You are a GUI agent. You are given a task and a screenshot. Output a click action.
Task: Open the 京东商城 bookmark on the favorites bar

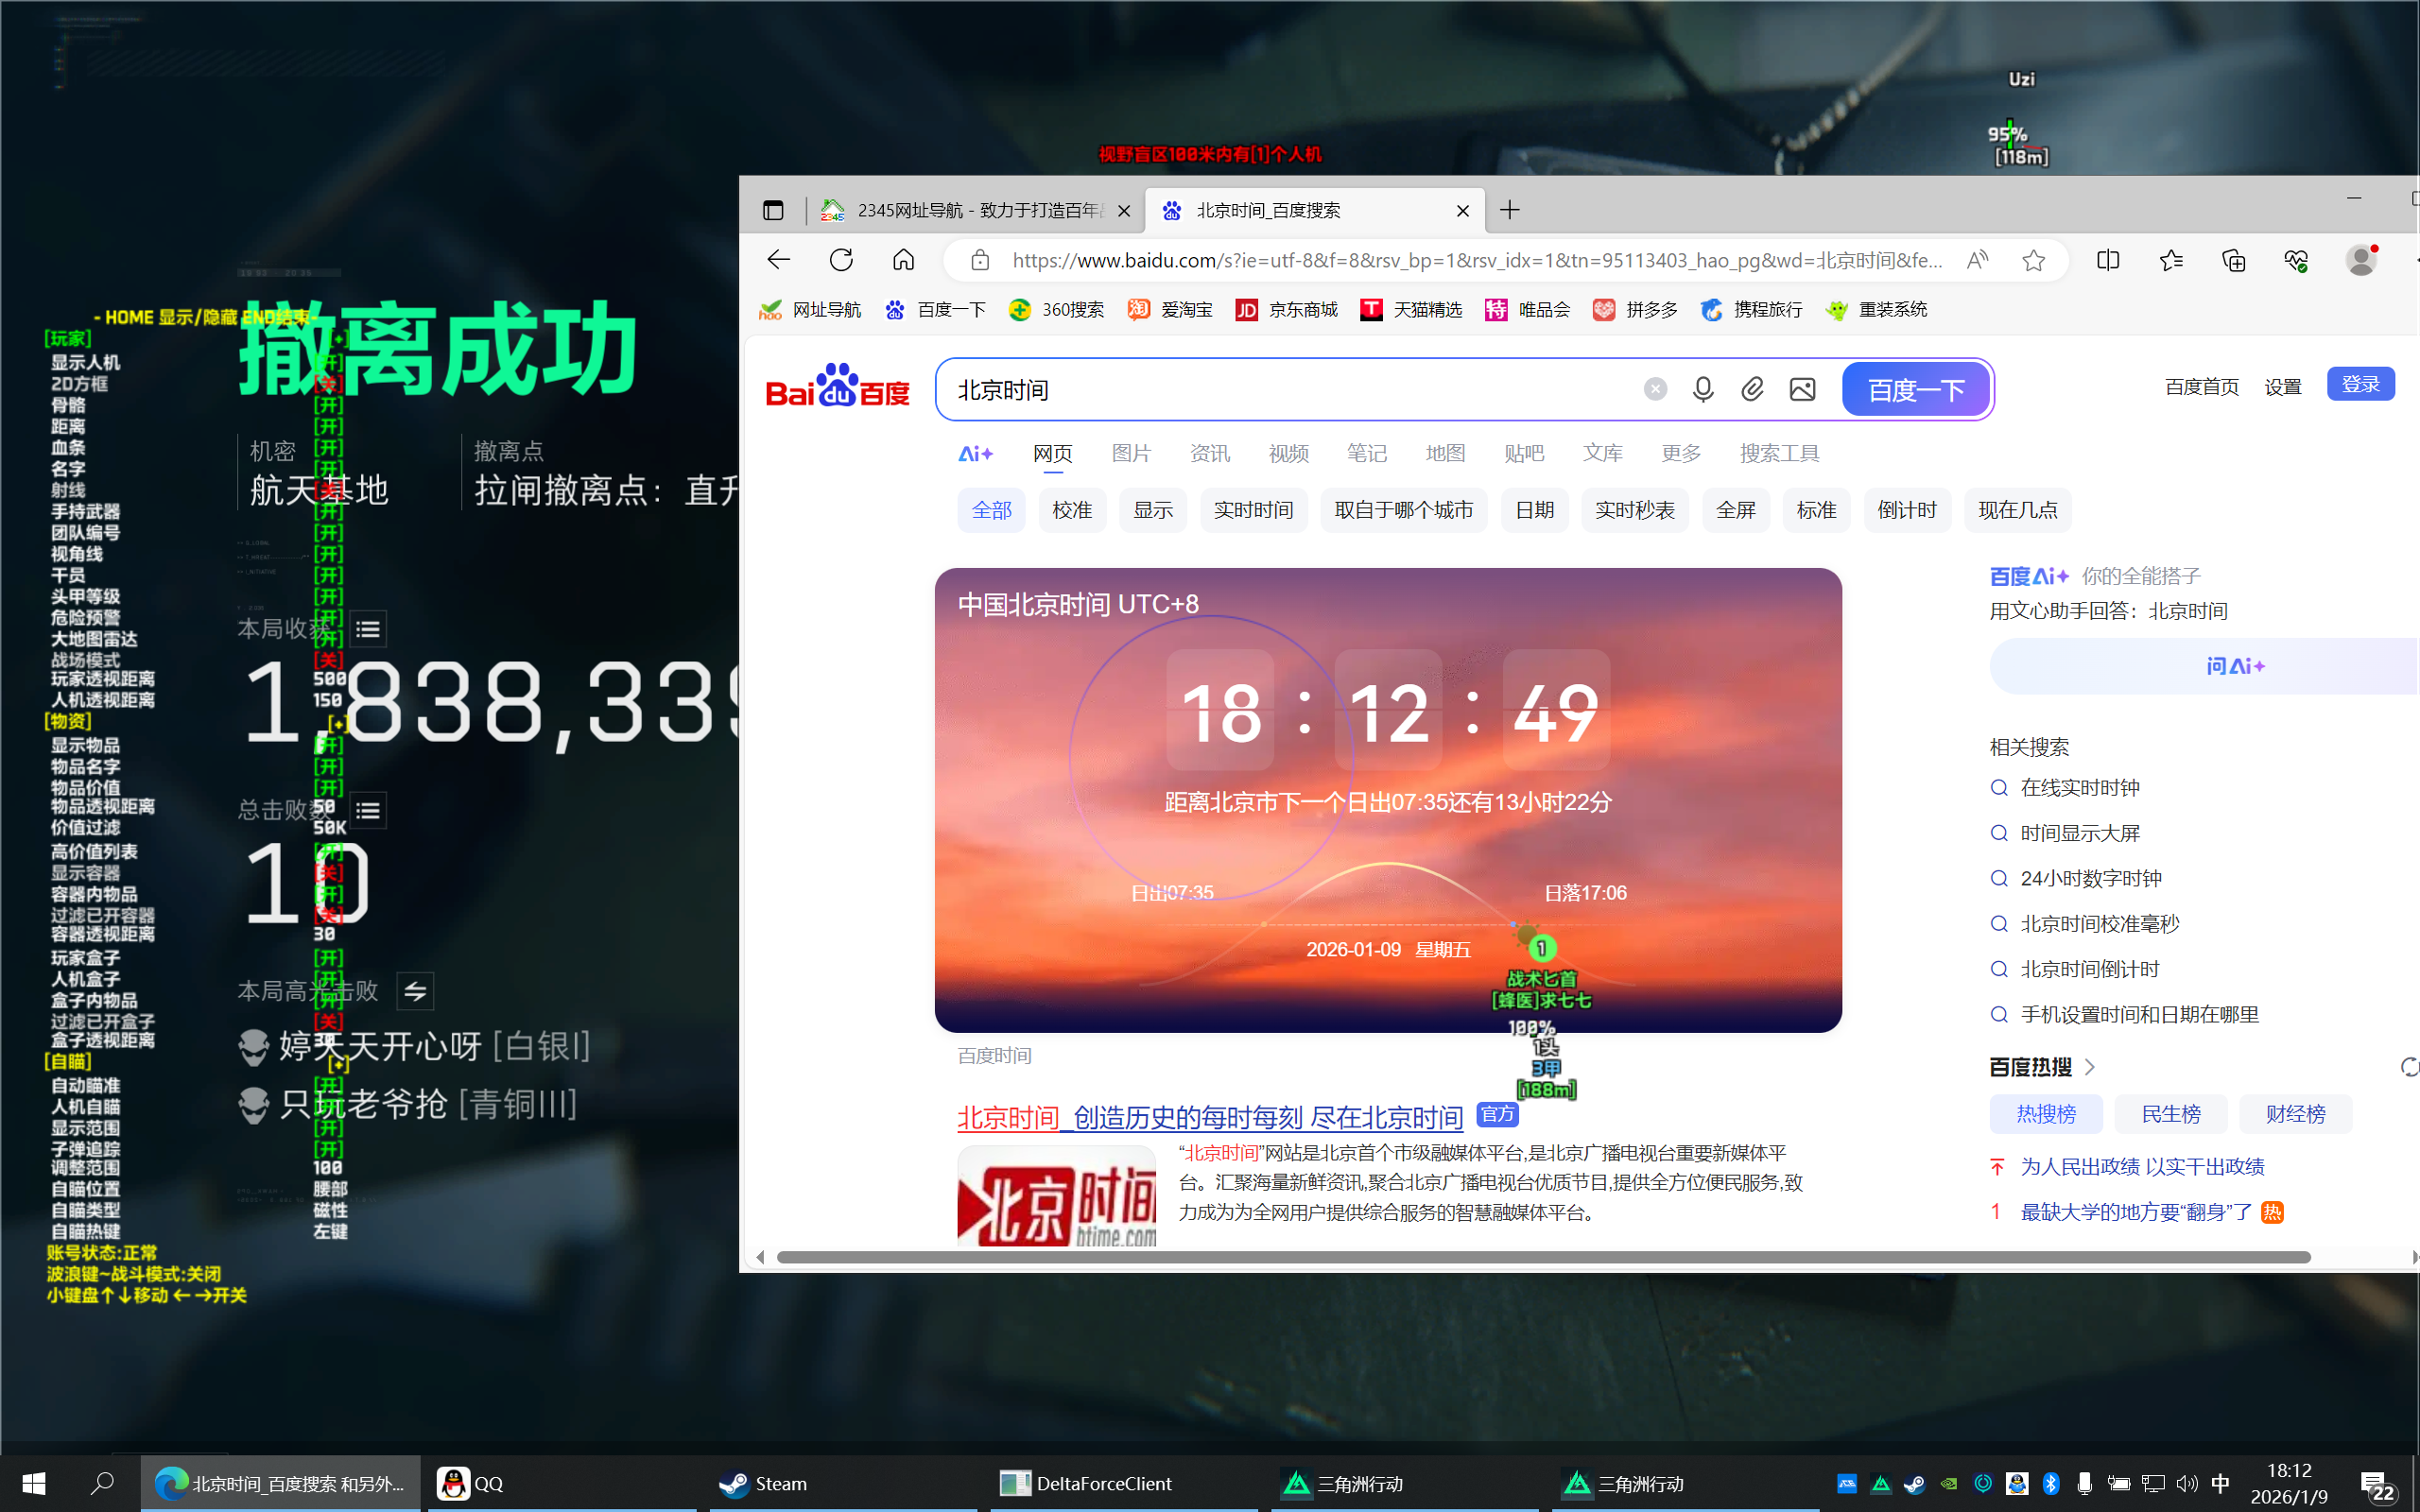tap(1287, 310)
